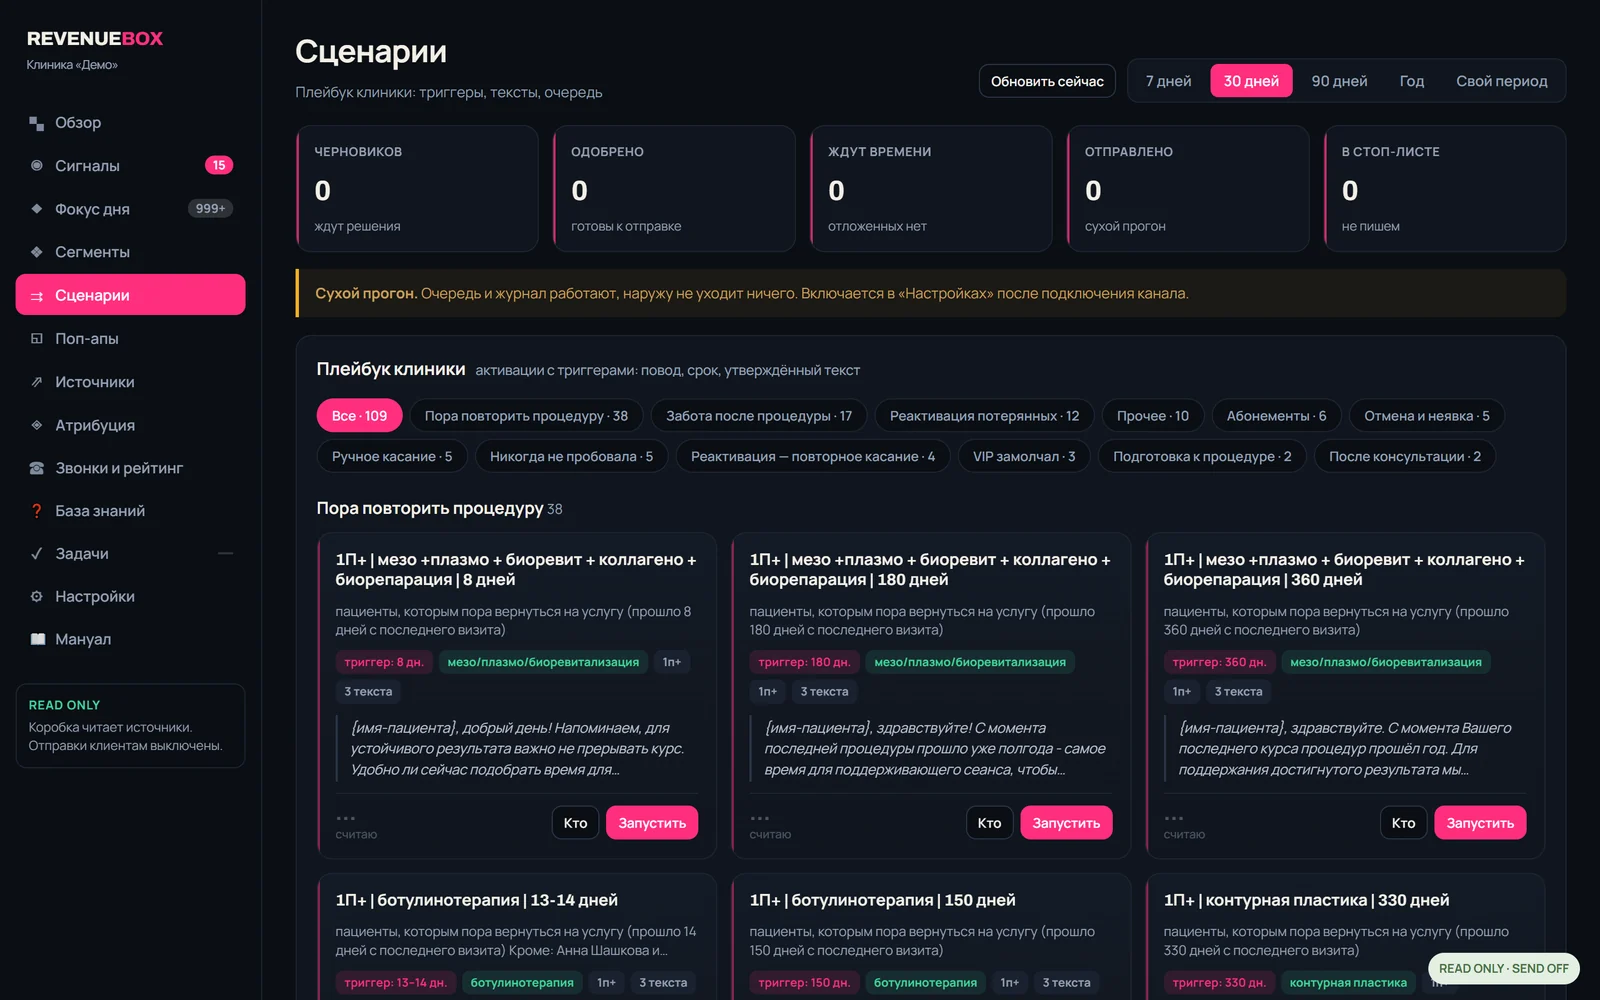Click the Источники sidebar icon
This screenshot has width=1600, height=1000.
(x=37, y=382)
